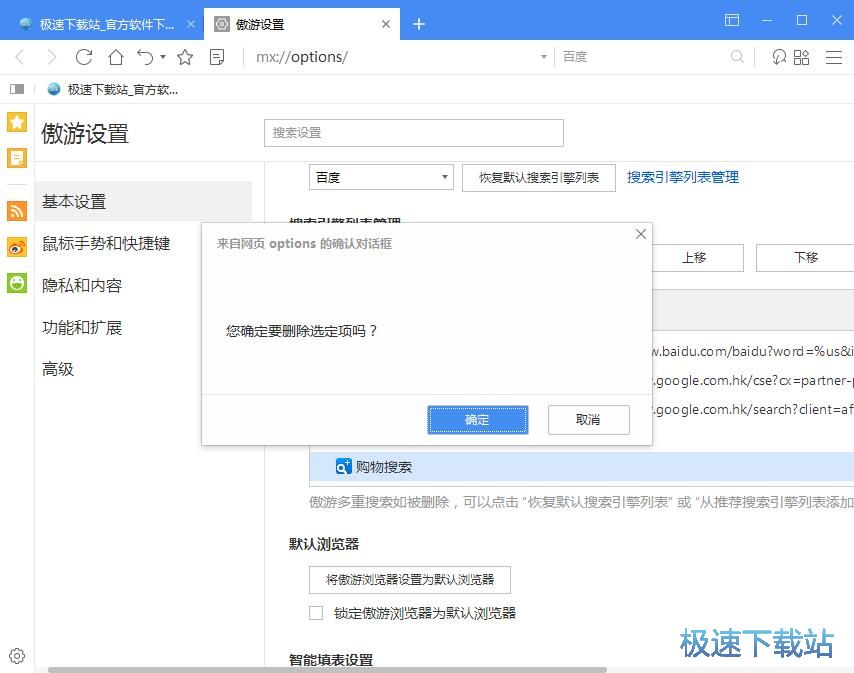This screenshot has height=673, width=854.
Task: Open green smiley icon in sidebar
Action: (17, 283)
